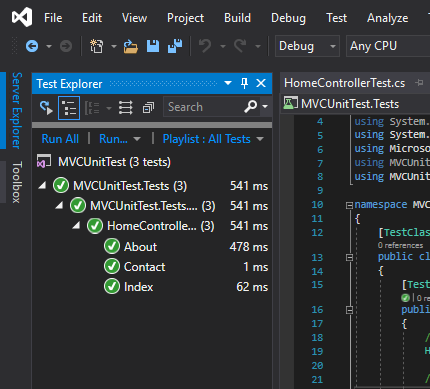Screen dimensions: 430x389
Task: Pin the Test Explorer panel
Action: [x=244, y=83]
